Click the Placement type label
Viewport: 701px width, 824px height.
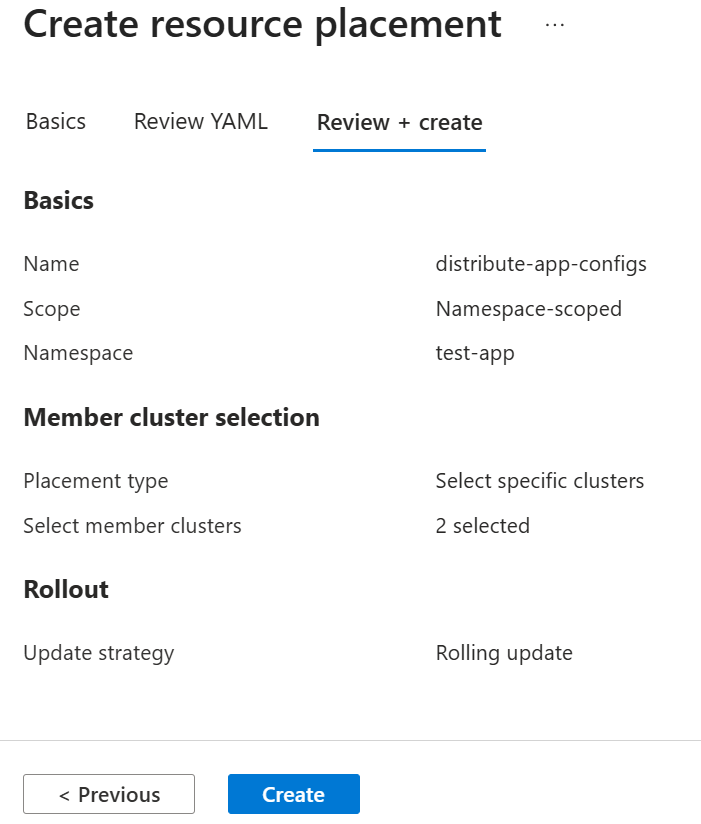click(96, 481)
